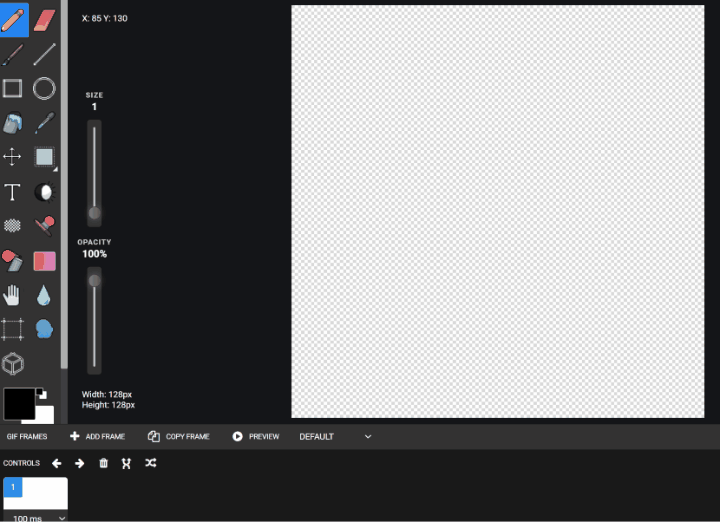The height and width of the screenshot is (522, 720).
Task: Select the Line tool
Action: [x=45, y=54]
